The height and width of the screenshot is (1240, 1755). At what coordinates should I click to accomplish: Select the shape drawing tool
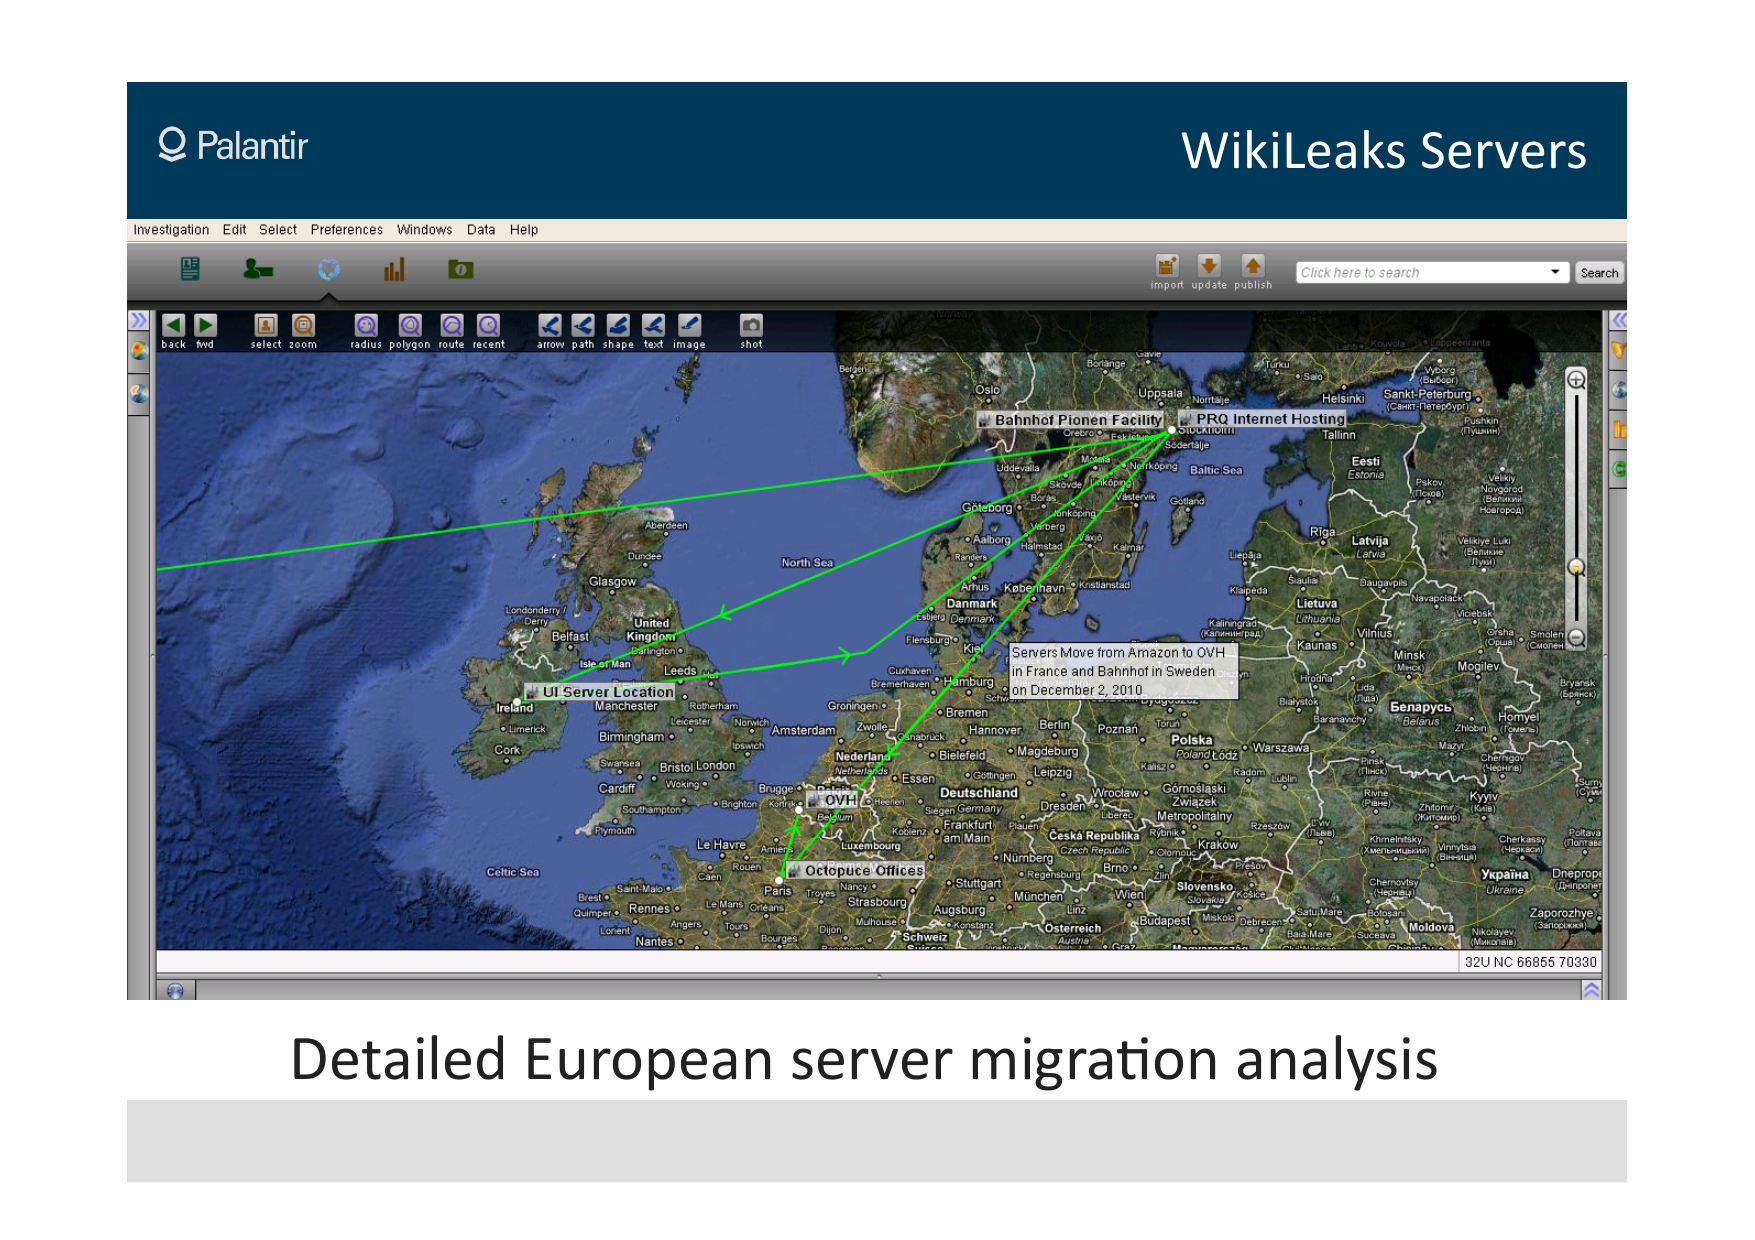(618, 326)
